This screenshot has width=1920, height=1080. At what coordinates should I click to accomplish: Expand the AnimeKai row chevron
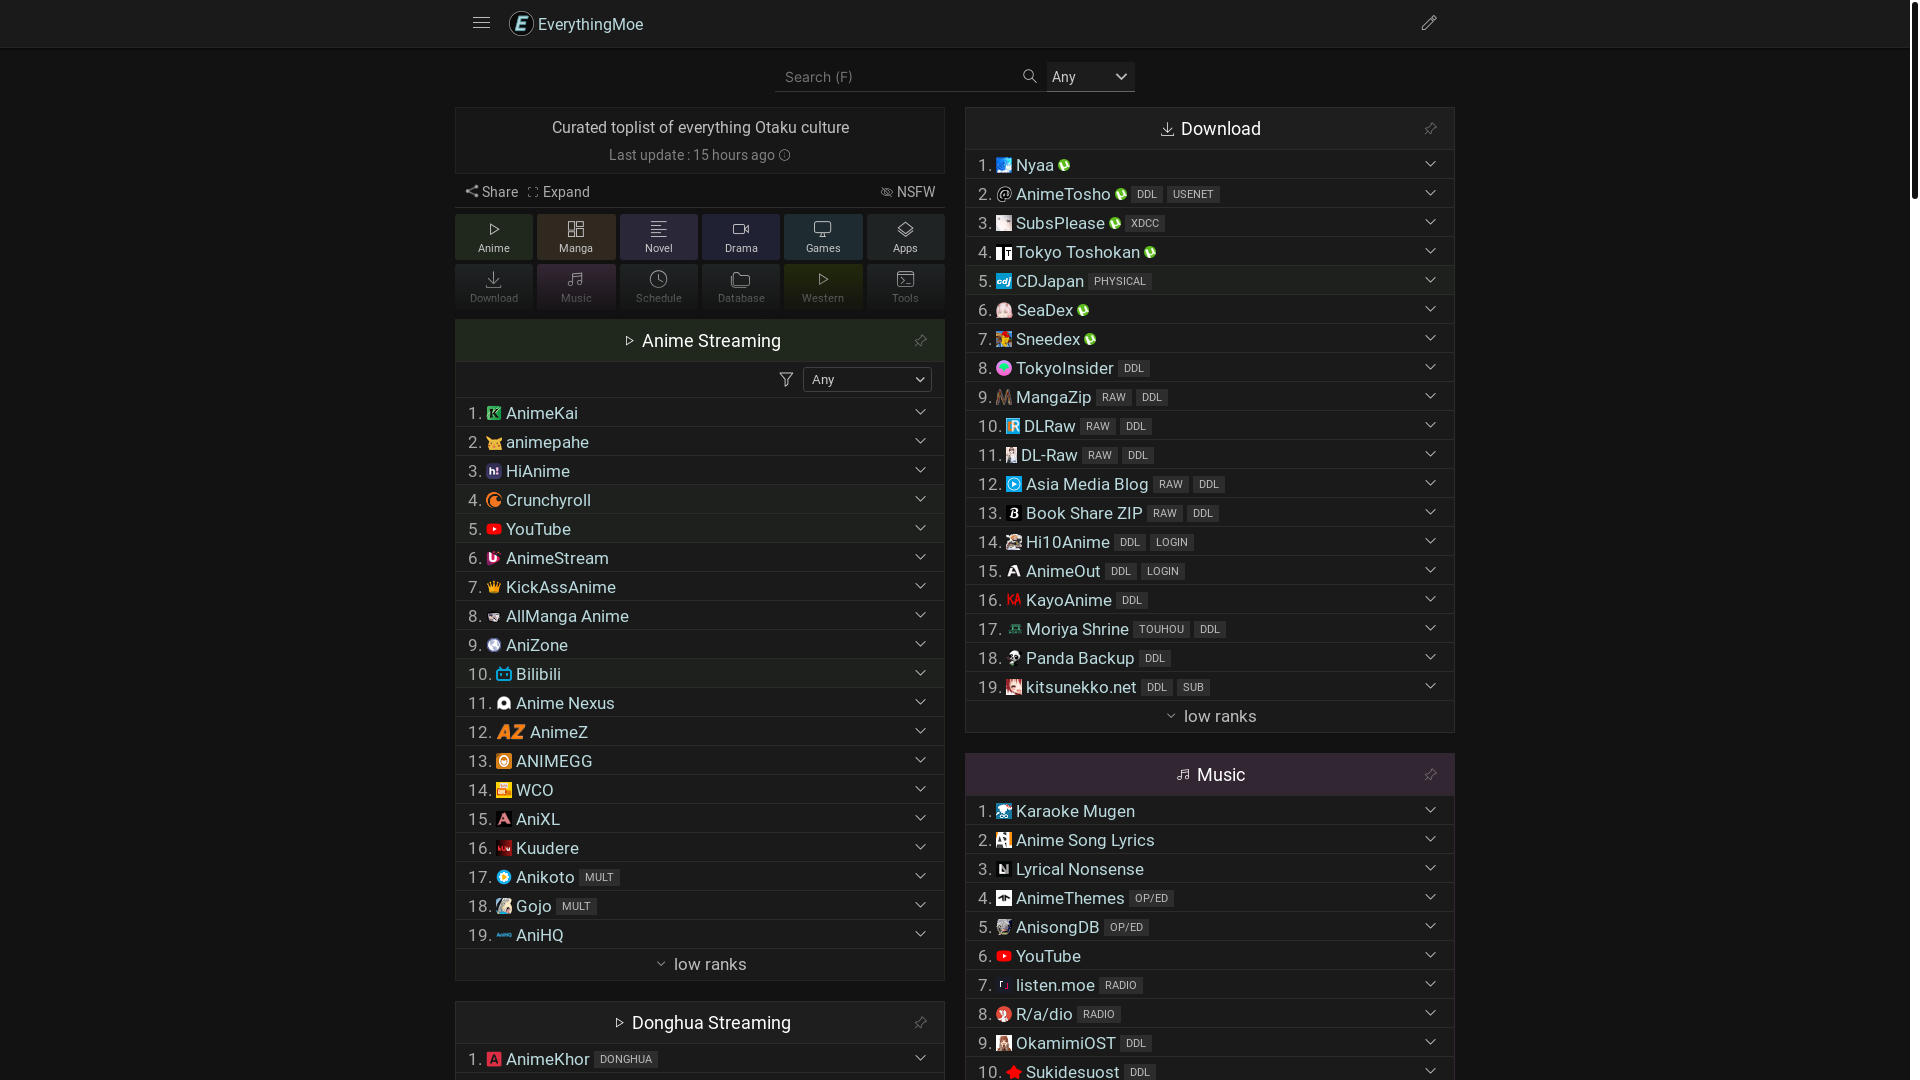920,412
